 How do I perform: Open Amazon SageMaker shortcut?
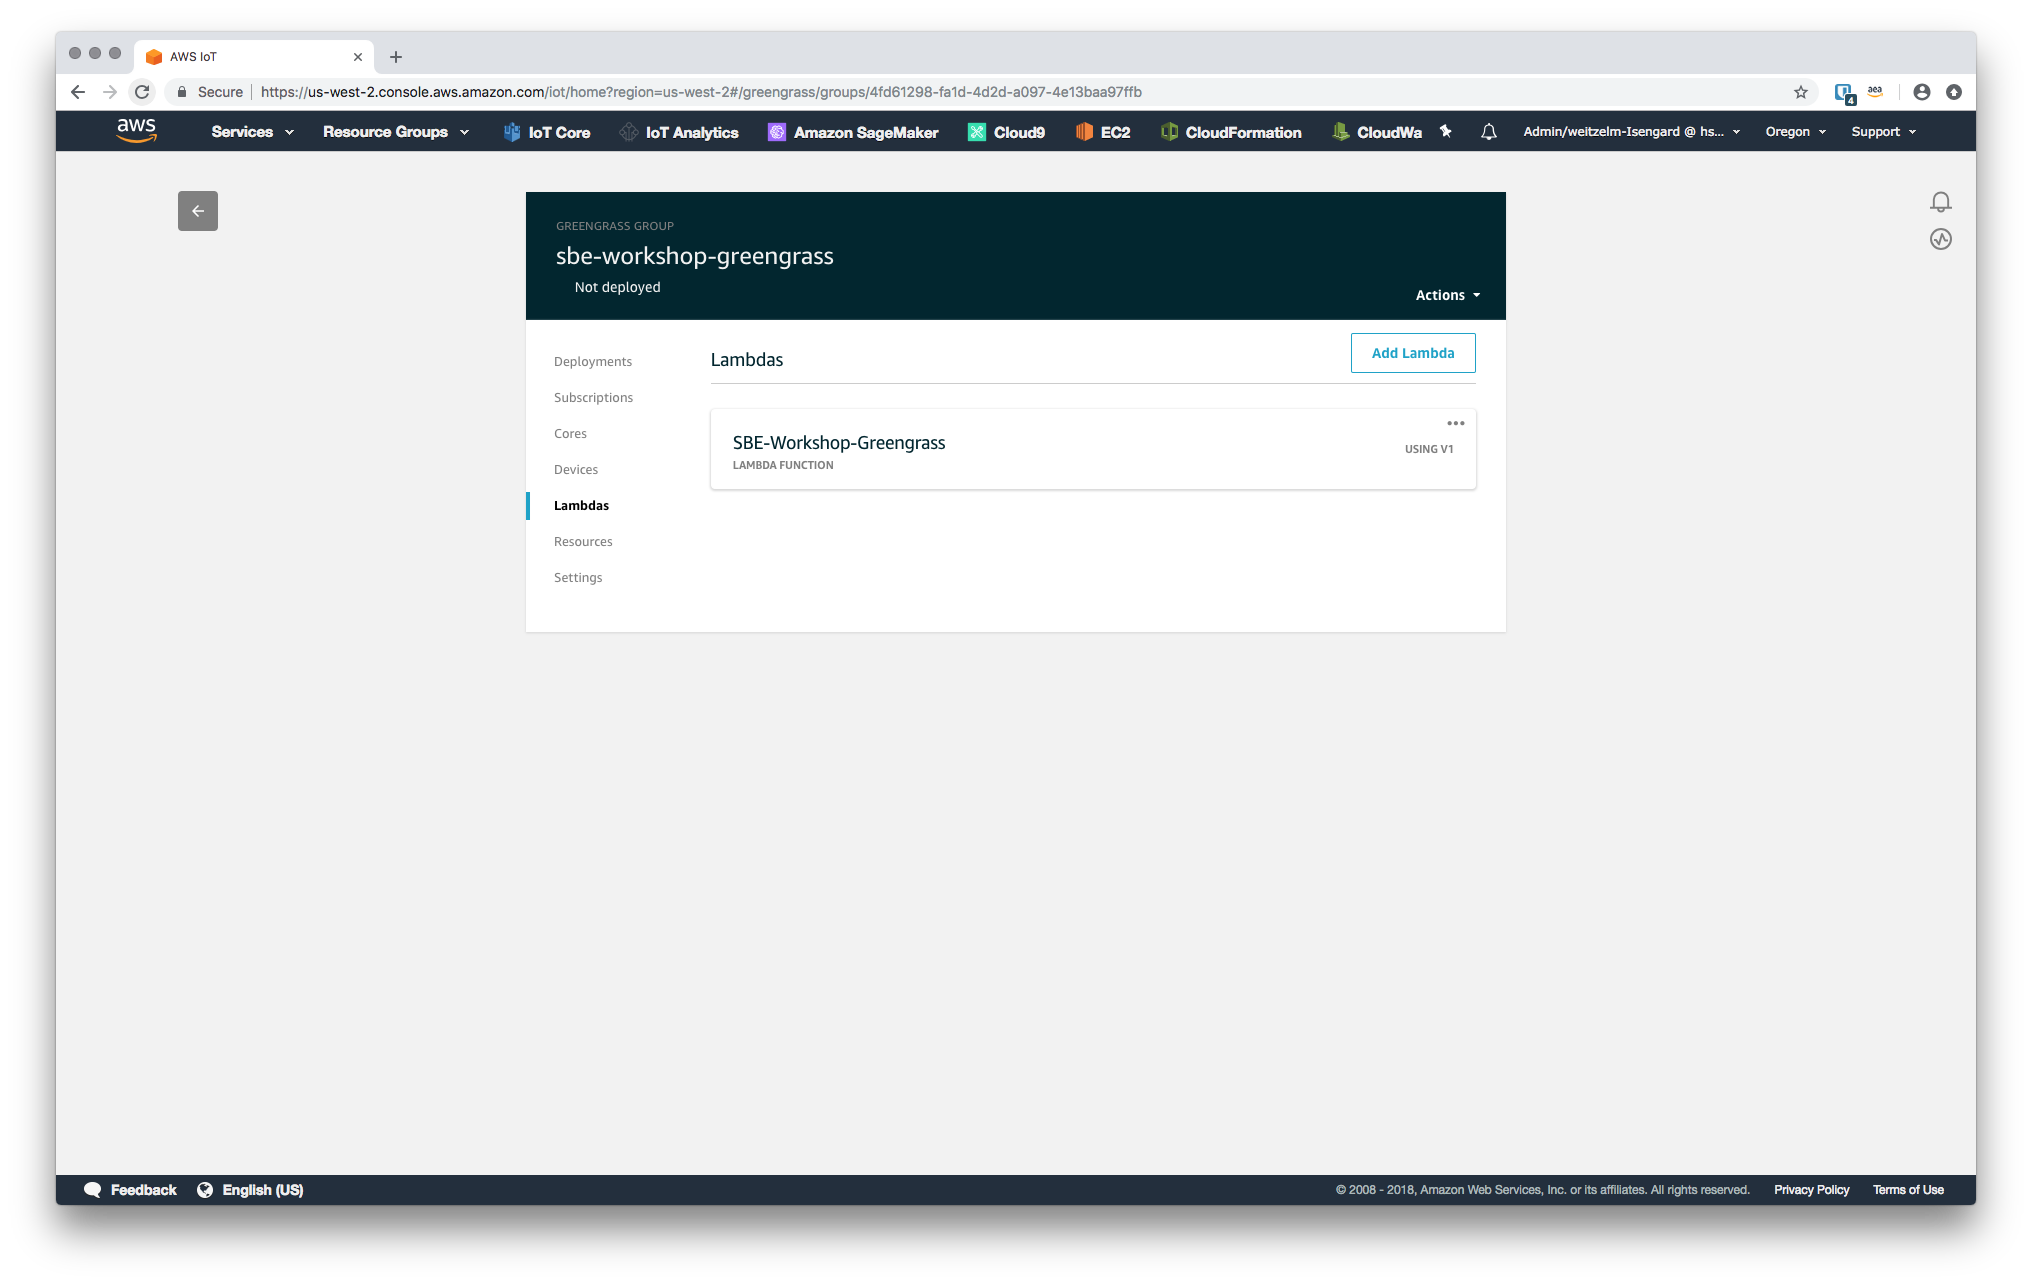[x=853, y=132]
